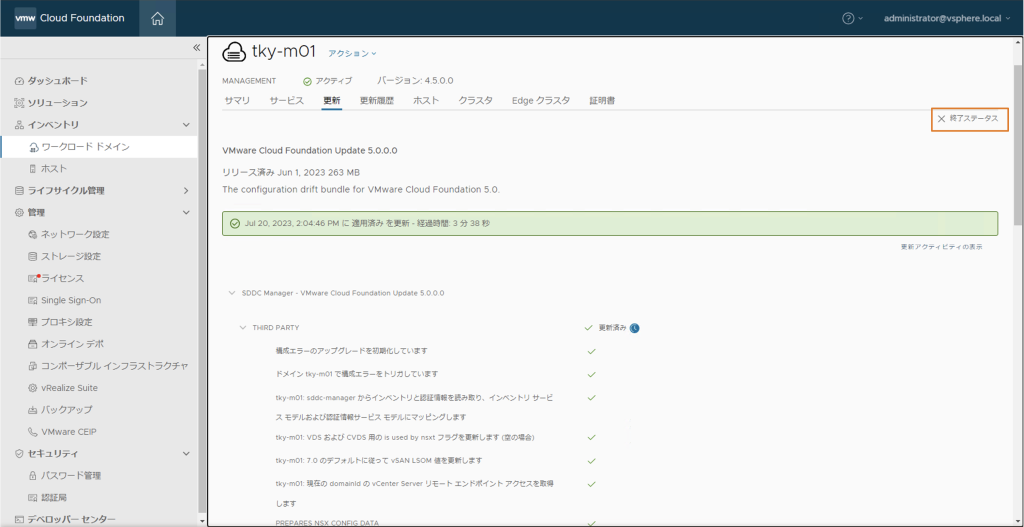The image size is (1024, 527).
Task: Click the パスワード管理 lock icon
Action: [x=33, y=475]
